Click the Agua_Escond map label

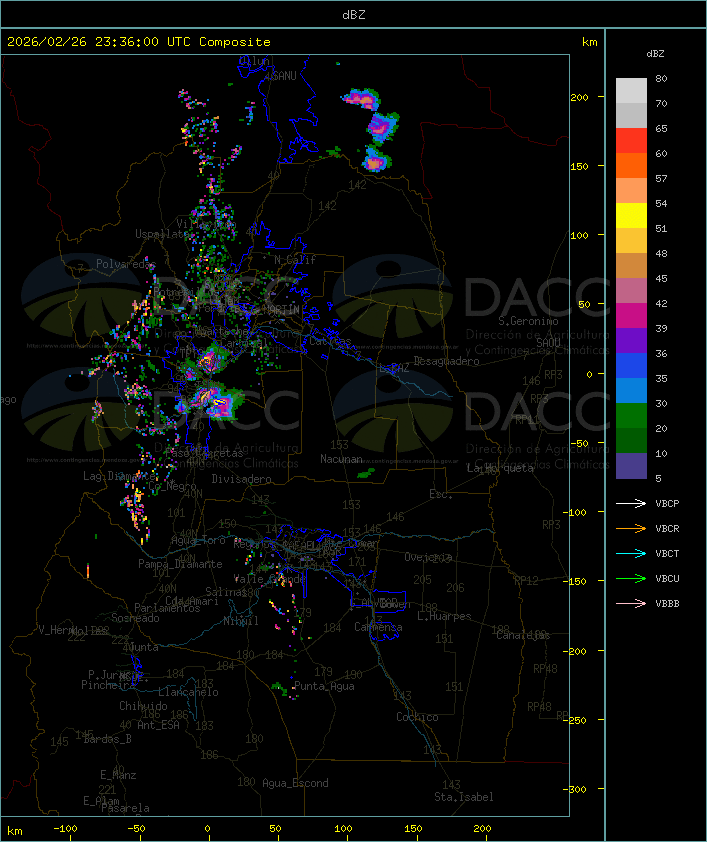pyautogui.click(x=295, y=783)
